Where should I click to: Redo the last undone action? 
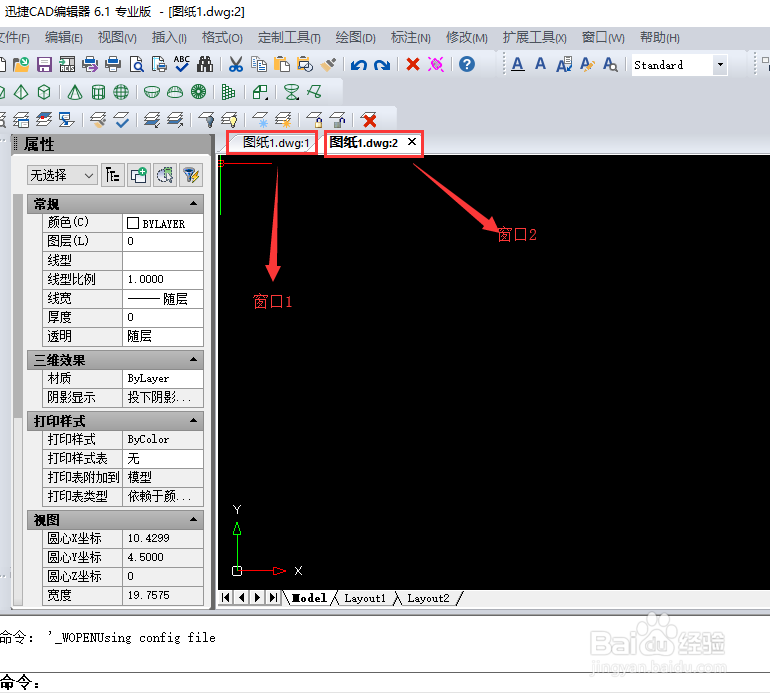[382, 65]
